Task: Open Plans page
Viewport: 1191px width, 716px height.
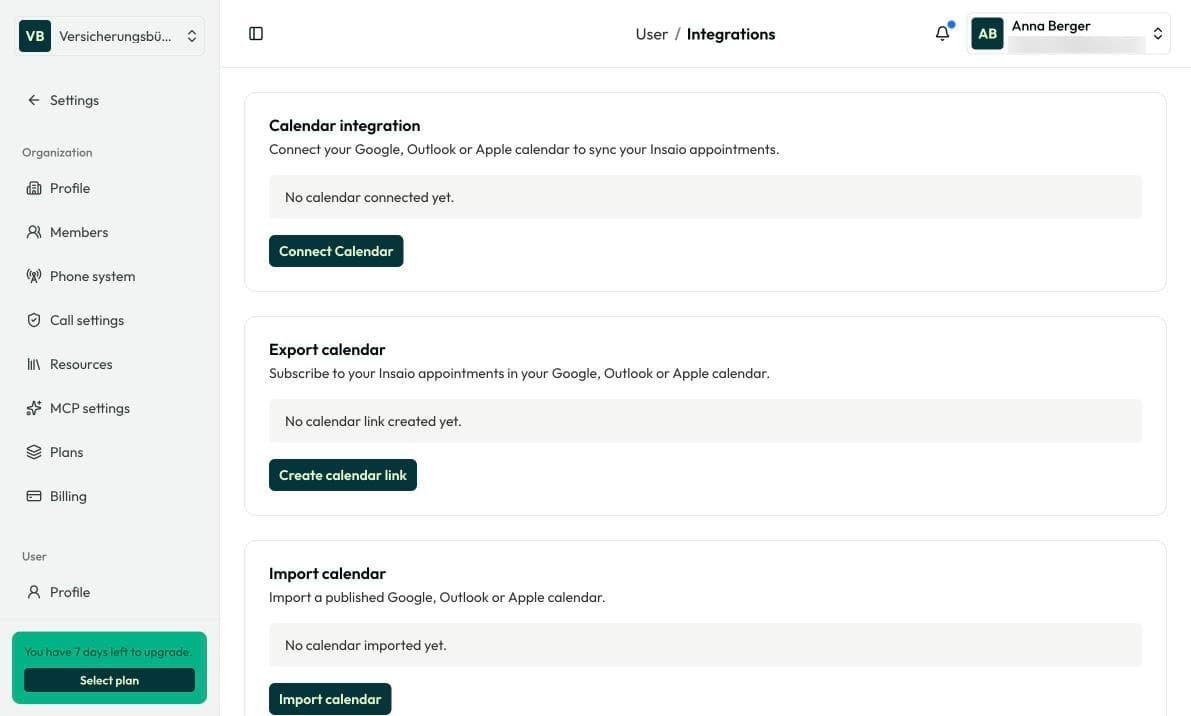Action: (67, 453)
